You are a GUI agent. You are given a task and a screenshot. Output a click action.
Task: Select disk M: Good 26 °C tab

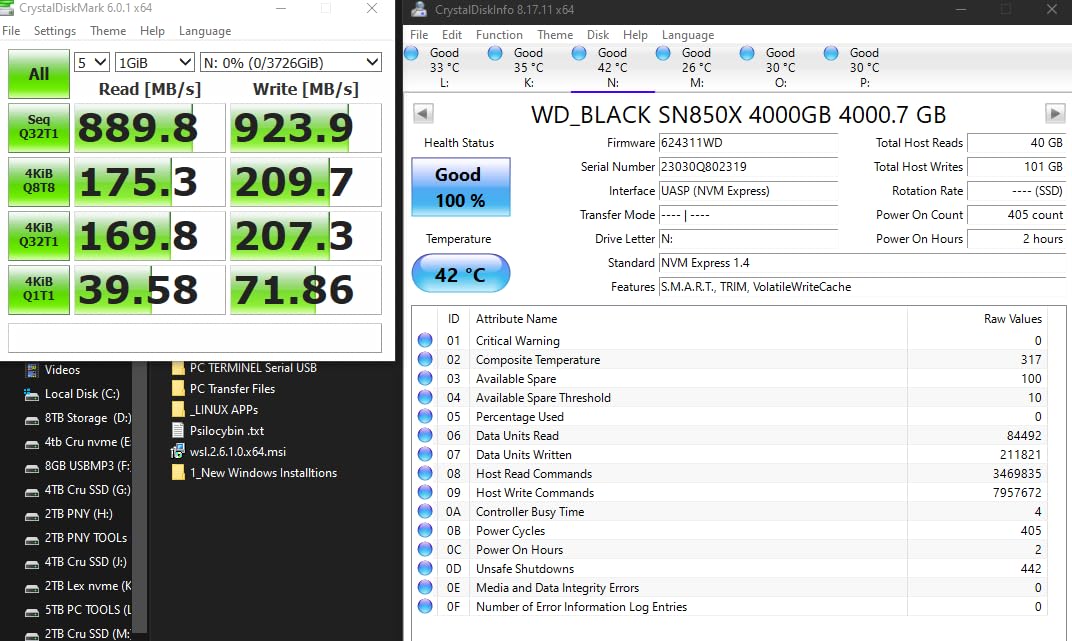[697, 68]
